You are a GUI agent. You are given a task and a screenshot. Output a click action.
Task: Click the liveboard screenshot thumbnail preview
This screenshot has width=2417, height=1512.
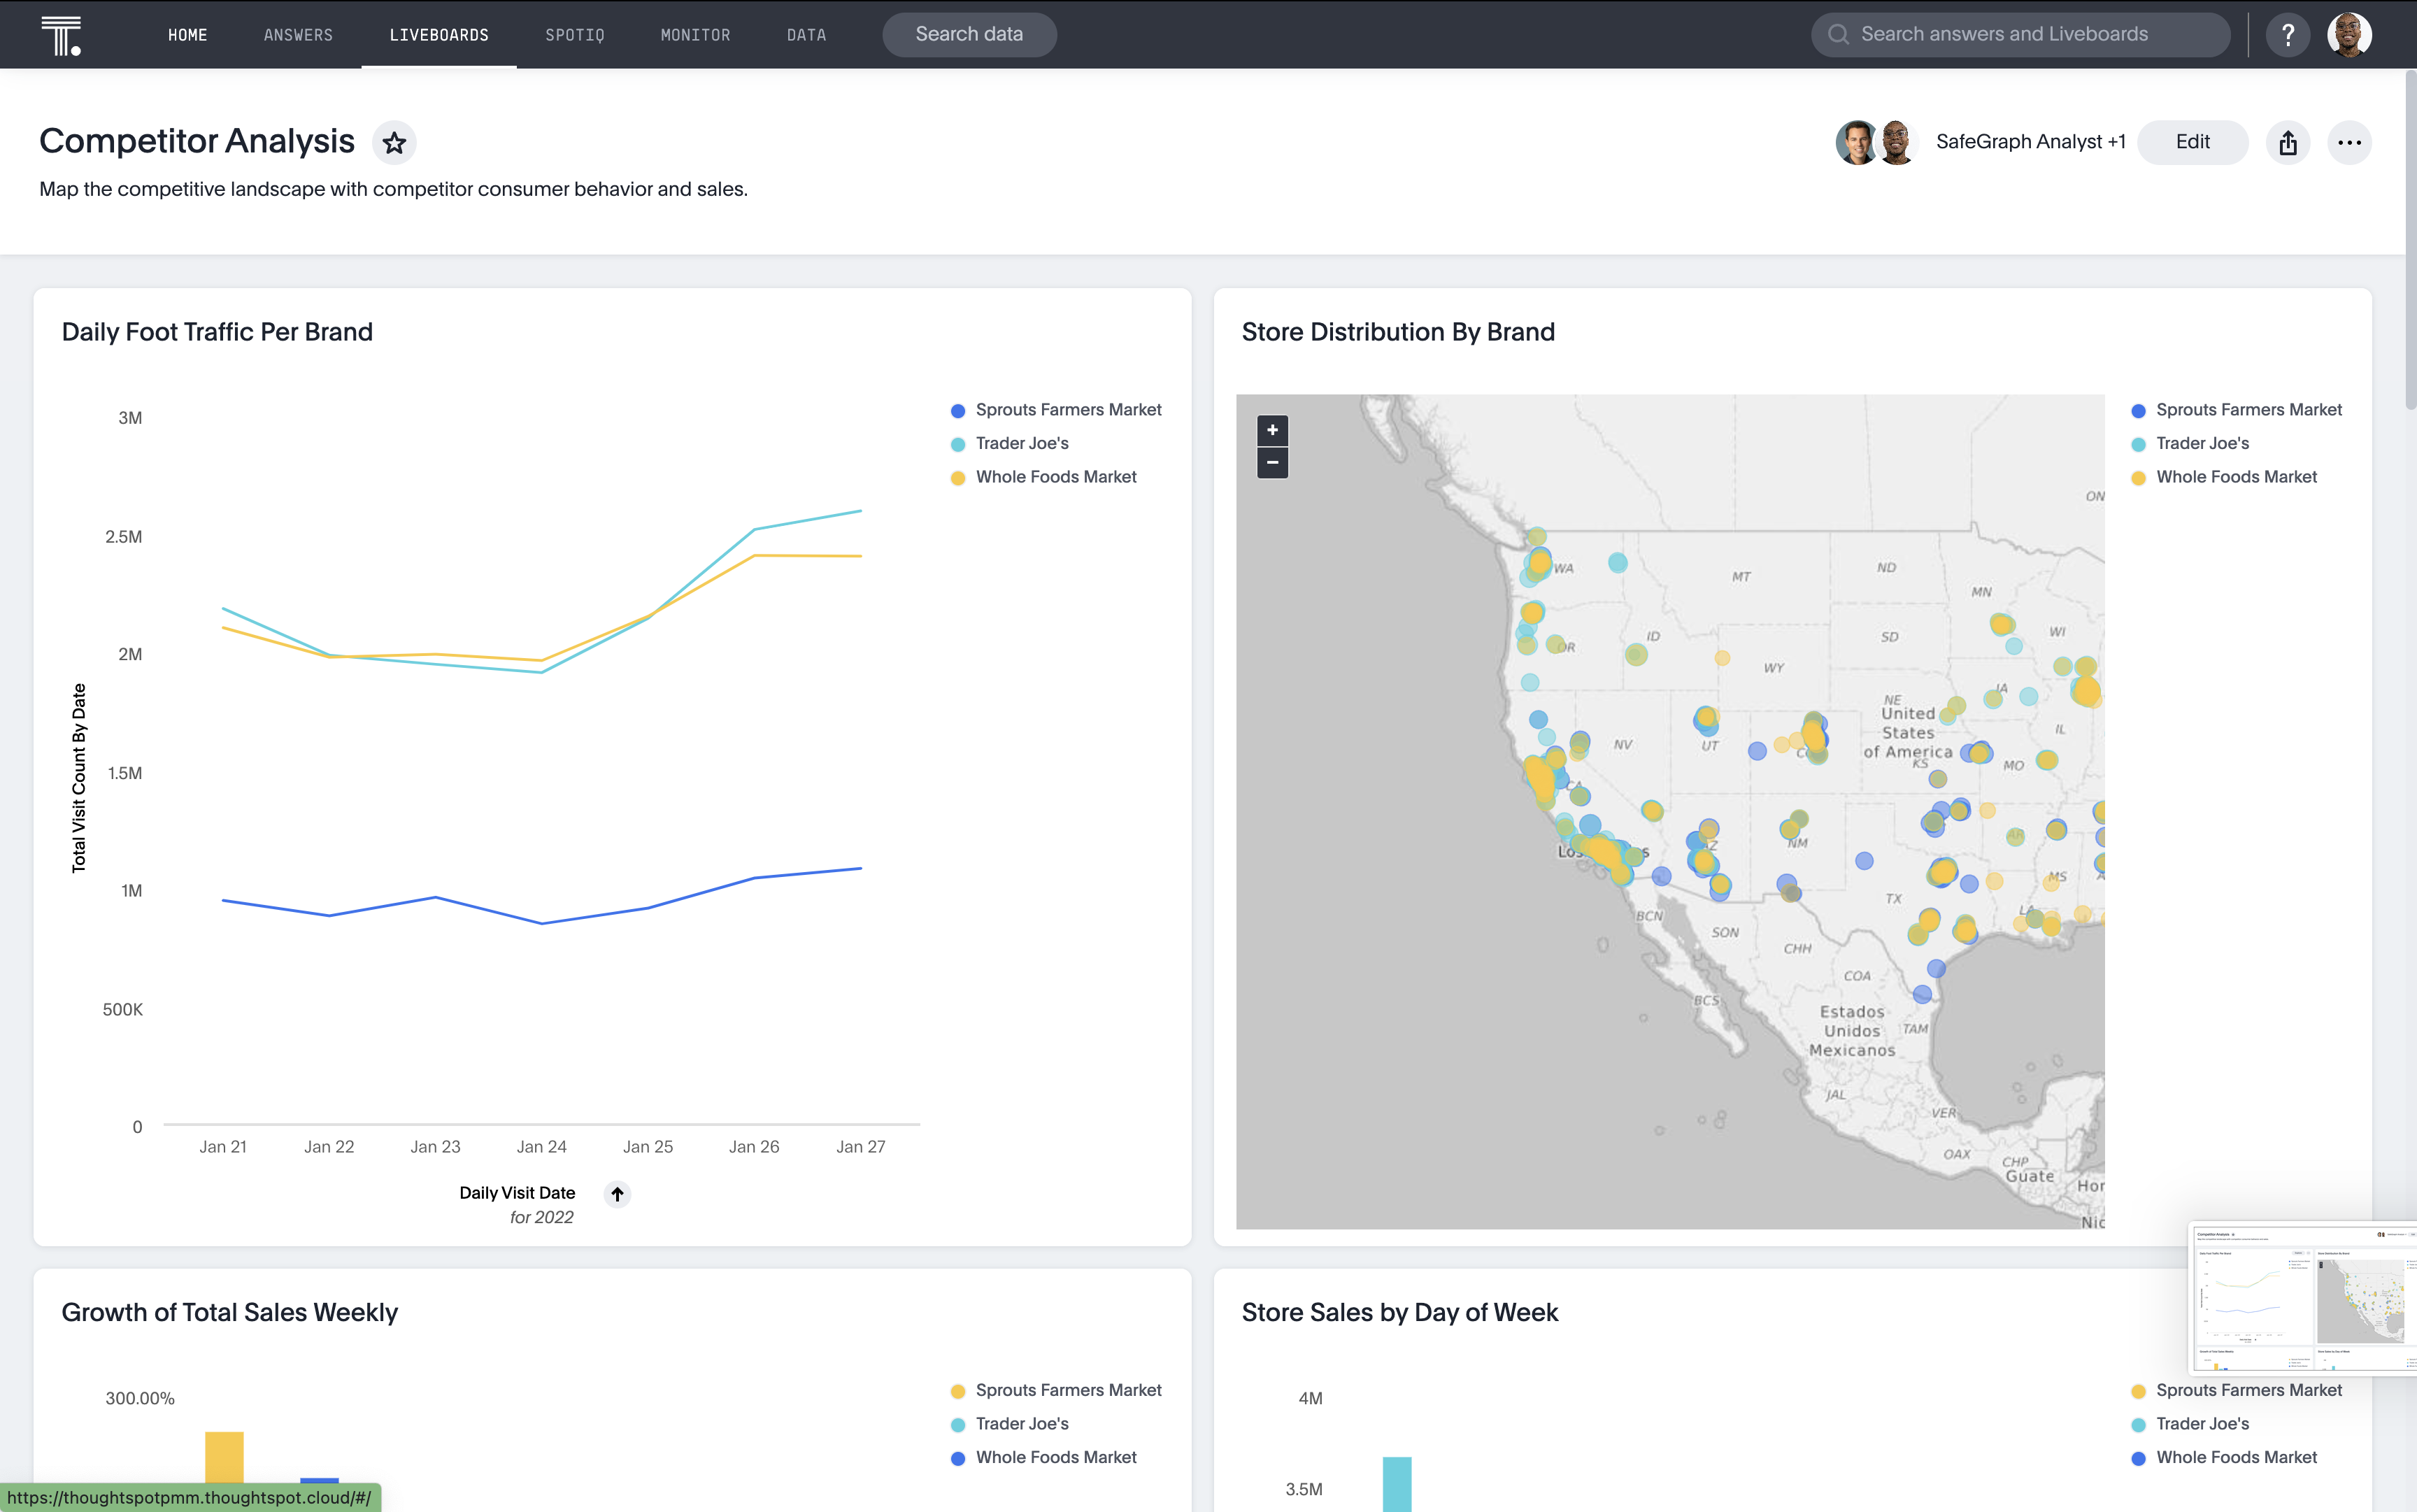[2302, 1298]
